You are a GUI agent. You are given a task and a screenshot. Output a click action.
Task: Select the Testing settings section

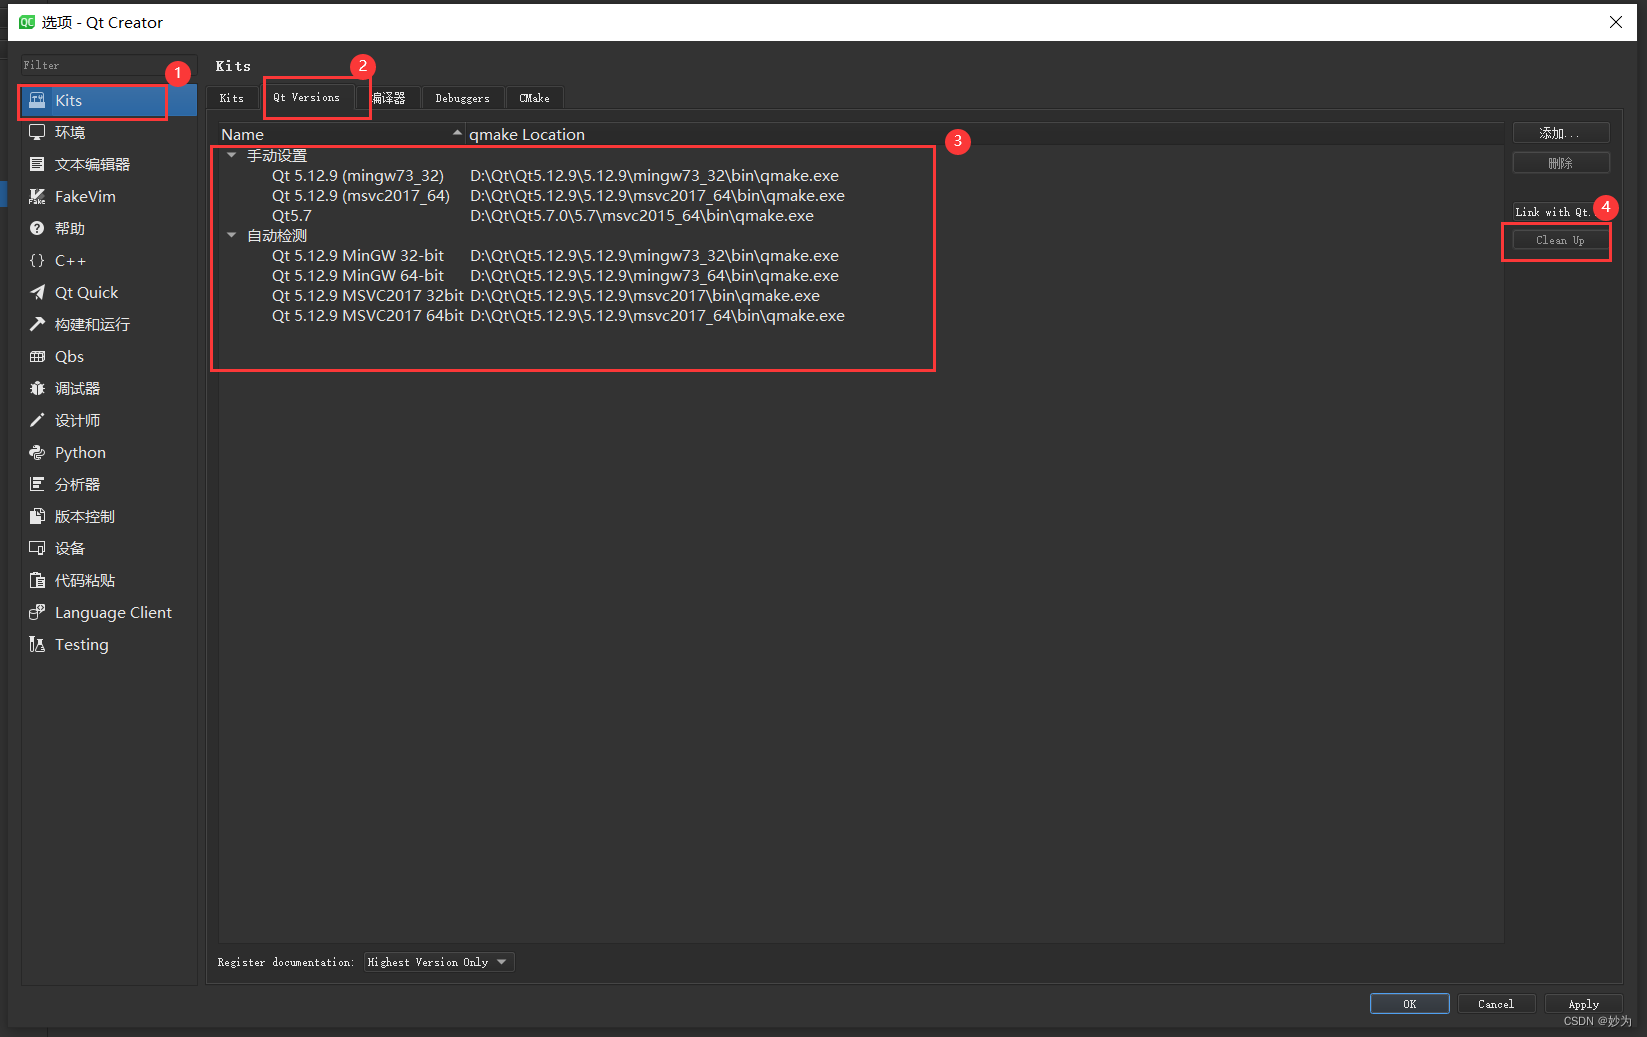coord(79,644)
